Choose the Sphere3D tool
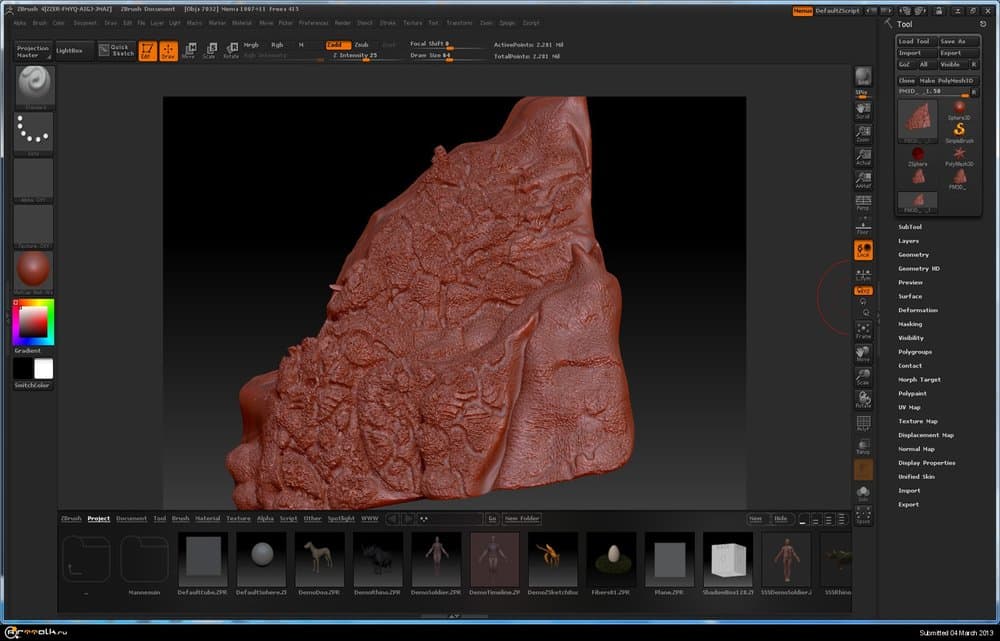 959,108
